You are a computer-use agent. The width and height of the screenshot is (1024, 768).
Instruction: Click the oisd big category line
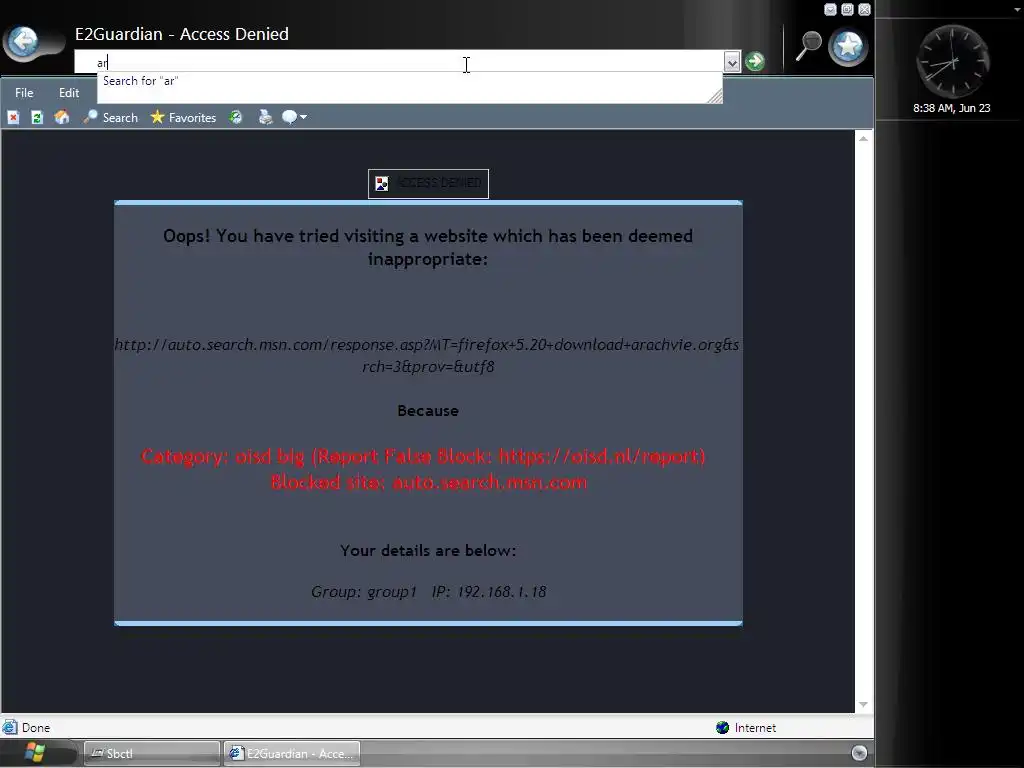(423, 456)
